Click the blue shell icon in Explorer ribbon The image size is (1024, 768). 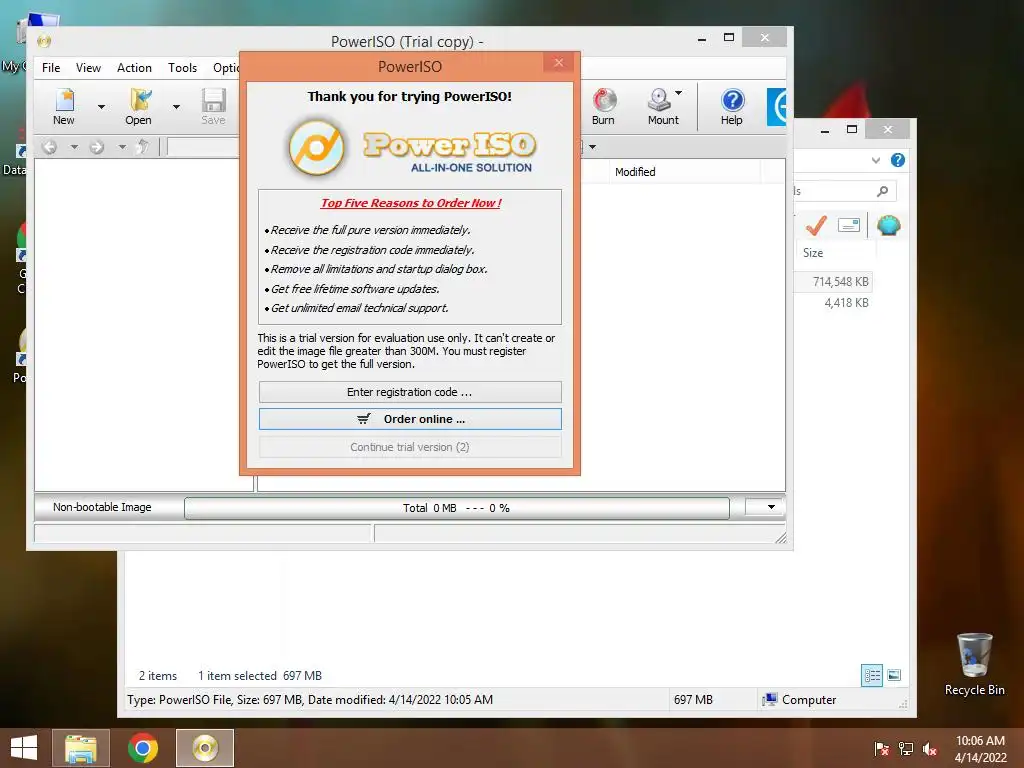tap(889, 225)
